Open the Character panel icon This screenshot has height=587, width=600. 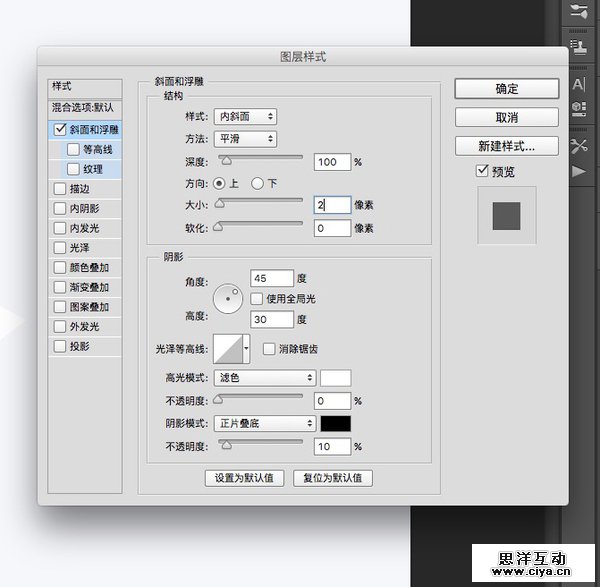(578, 84)
